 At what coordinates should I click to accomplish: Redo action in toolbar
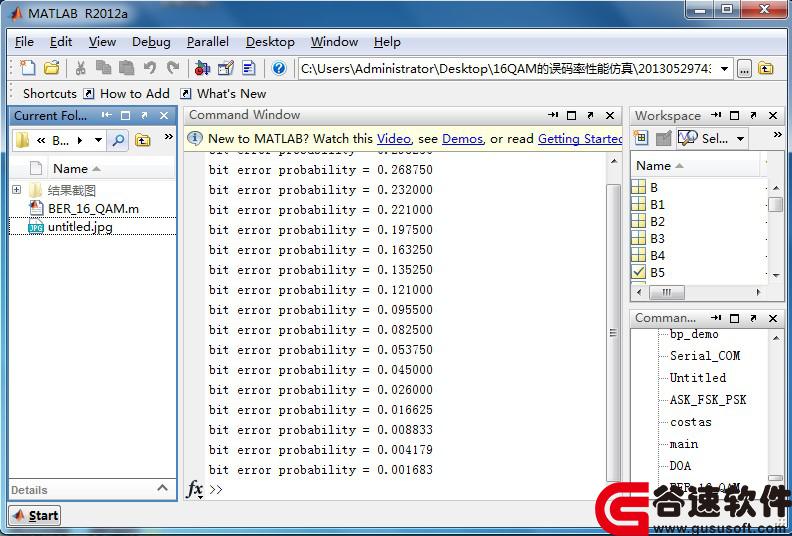[x=173, y=68]
